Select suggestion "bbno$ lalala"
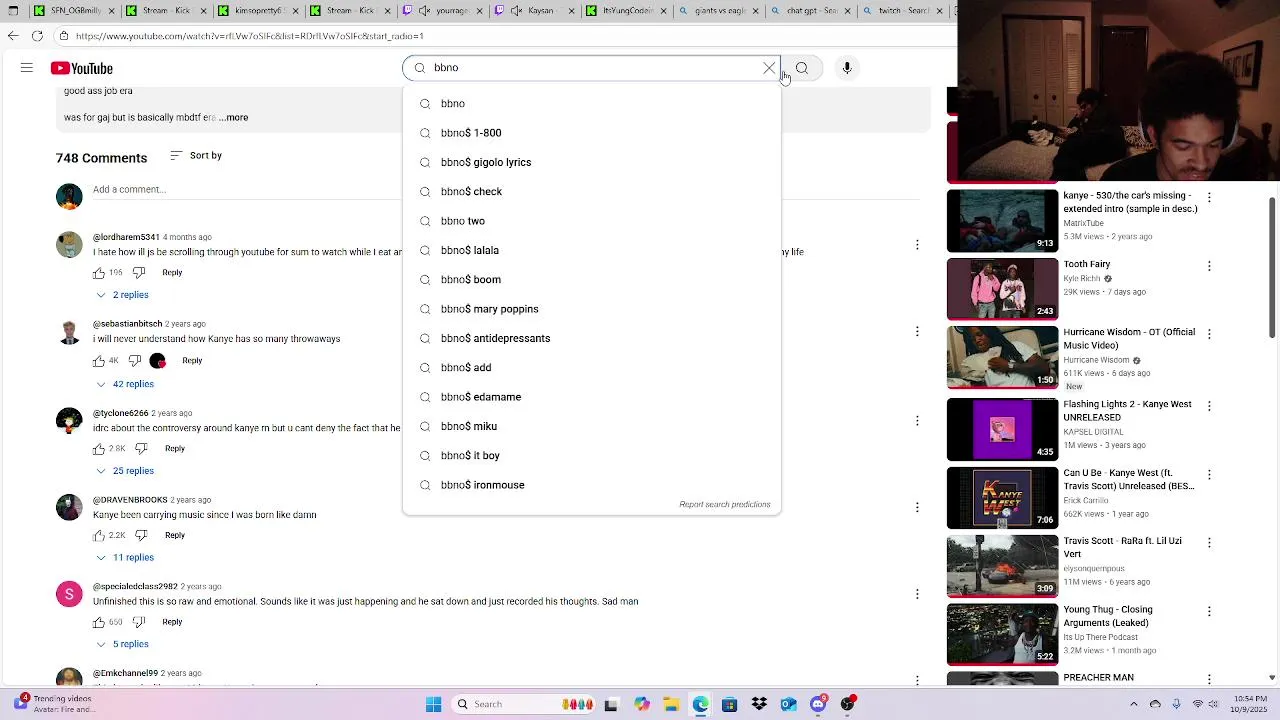This screenshot has height=720, width=1280. point(591,250)
